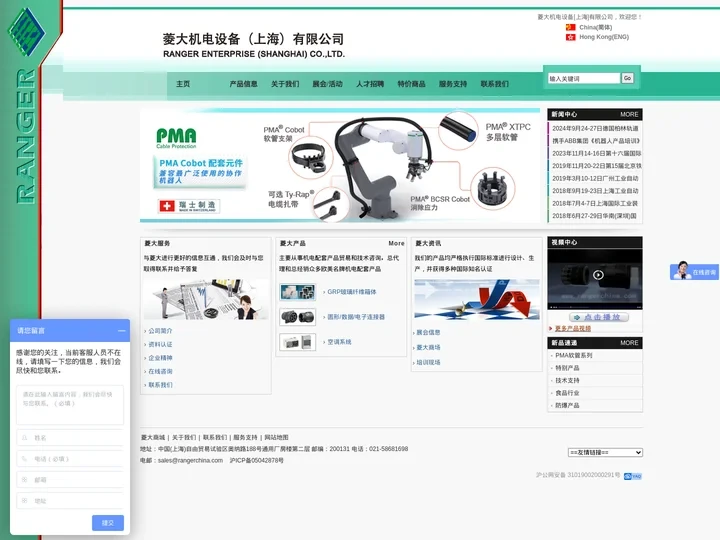Screen dimensions: 720x540
Task: Click MORE in 新品速递 header
Action: pyautogui.click(x=629, y=343)
